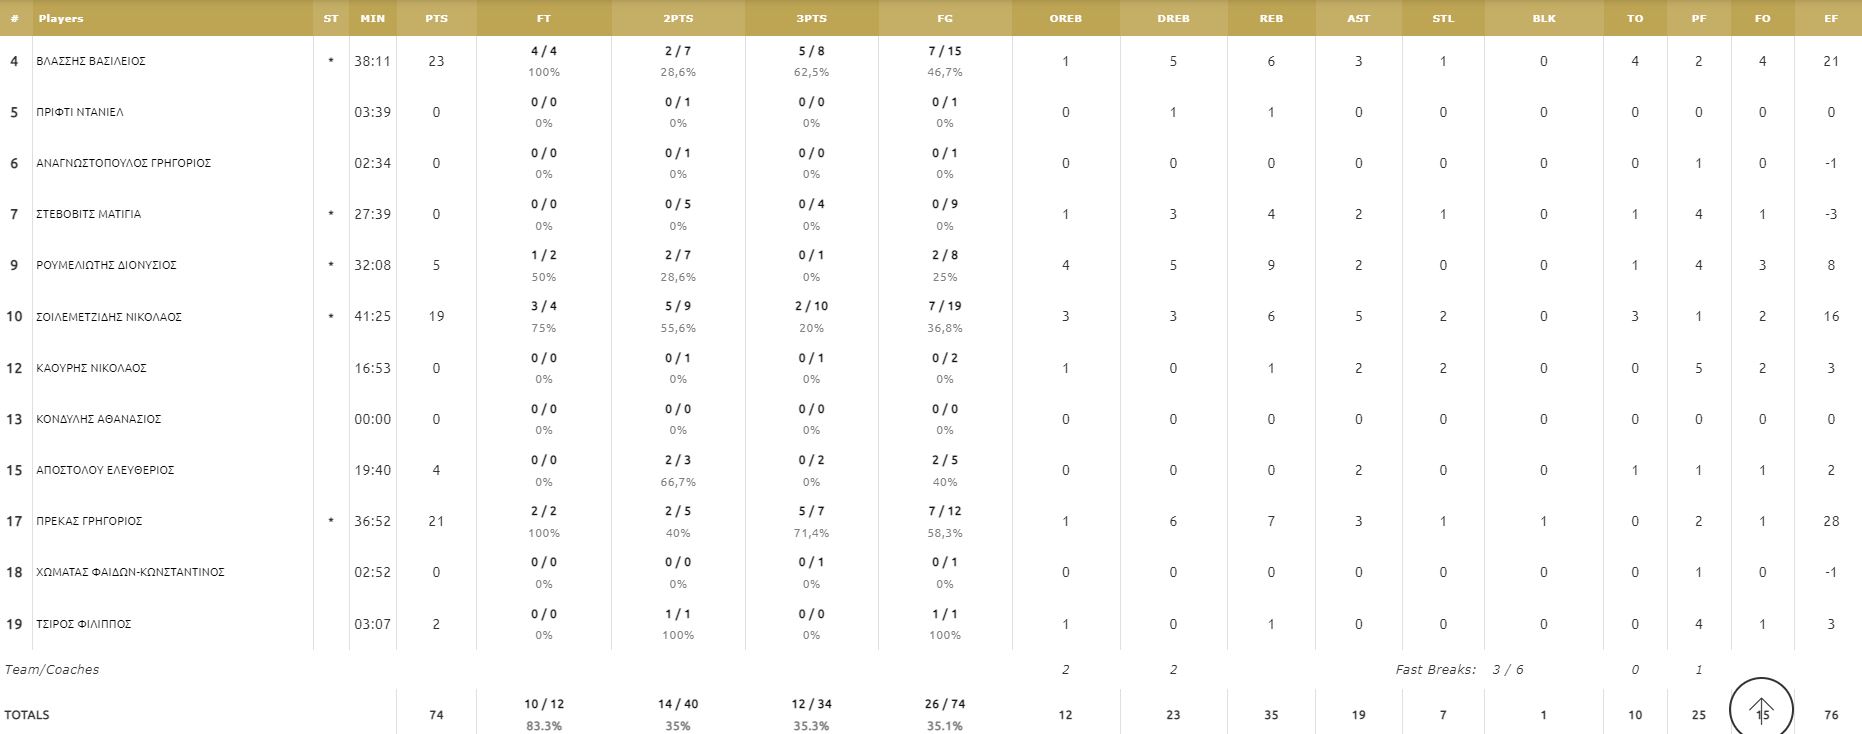Click the scroll-to-top arrow button

click(x=1761, y=708)
